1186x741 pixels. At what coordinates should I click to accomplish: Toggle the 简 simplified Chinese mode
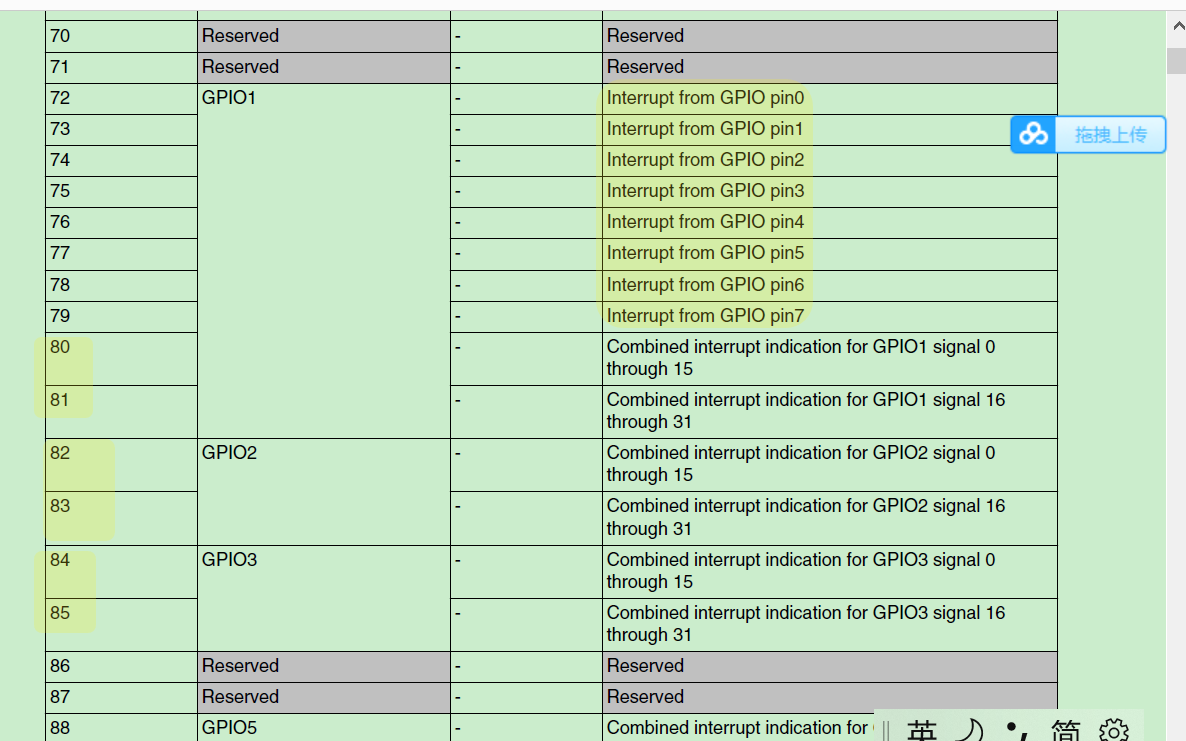coord(1066,731)
